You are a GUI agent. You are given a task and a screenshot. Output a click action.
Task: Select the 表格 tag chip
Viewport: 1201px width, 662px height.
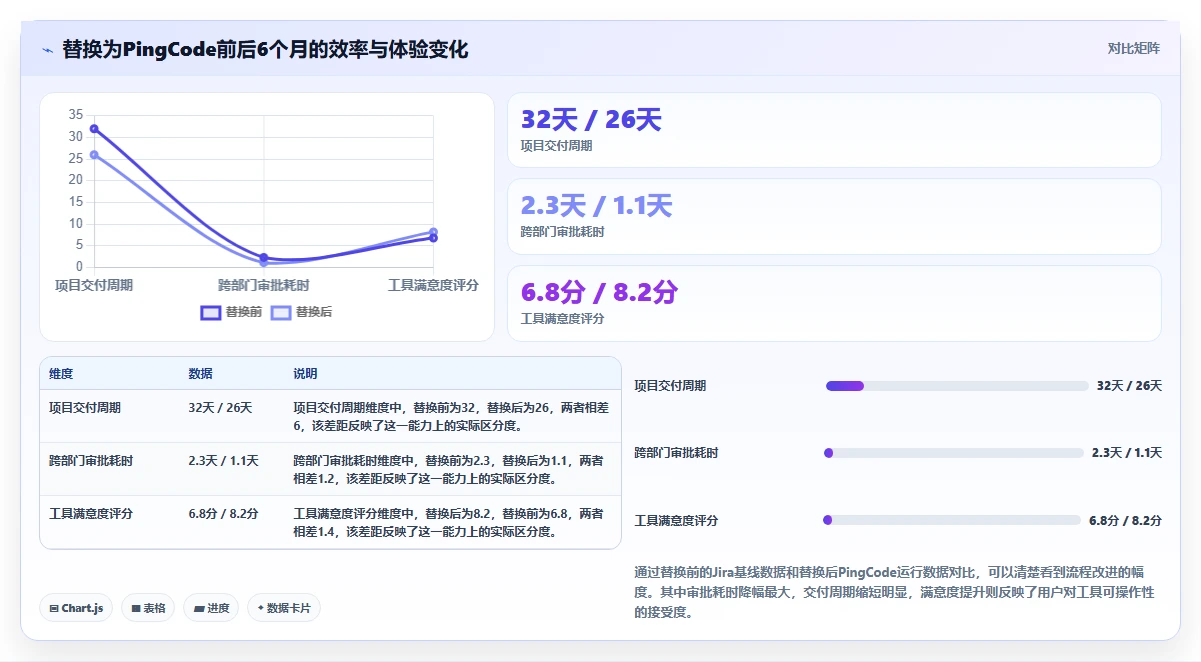pos(148,608)
